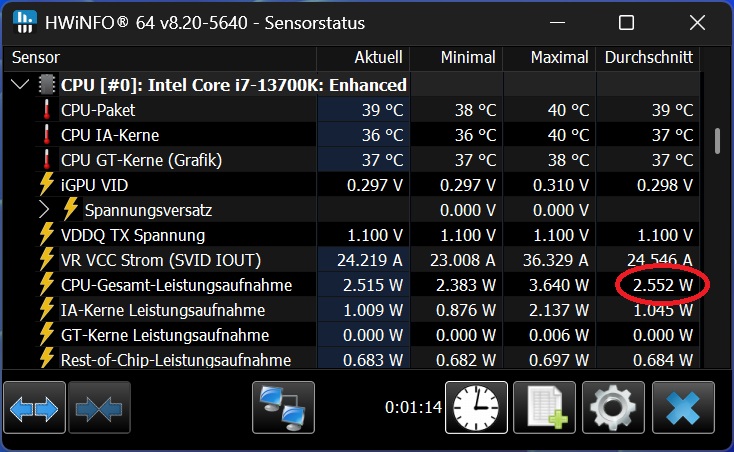
Task: Select GT-Kerne Leistungsaufnahme row label
Action: point(165,335)
